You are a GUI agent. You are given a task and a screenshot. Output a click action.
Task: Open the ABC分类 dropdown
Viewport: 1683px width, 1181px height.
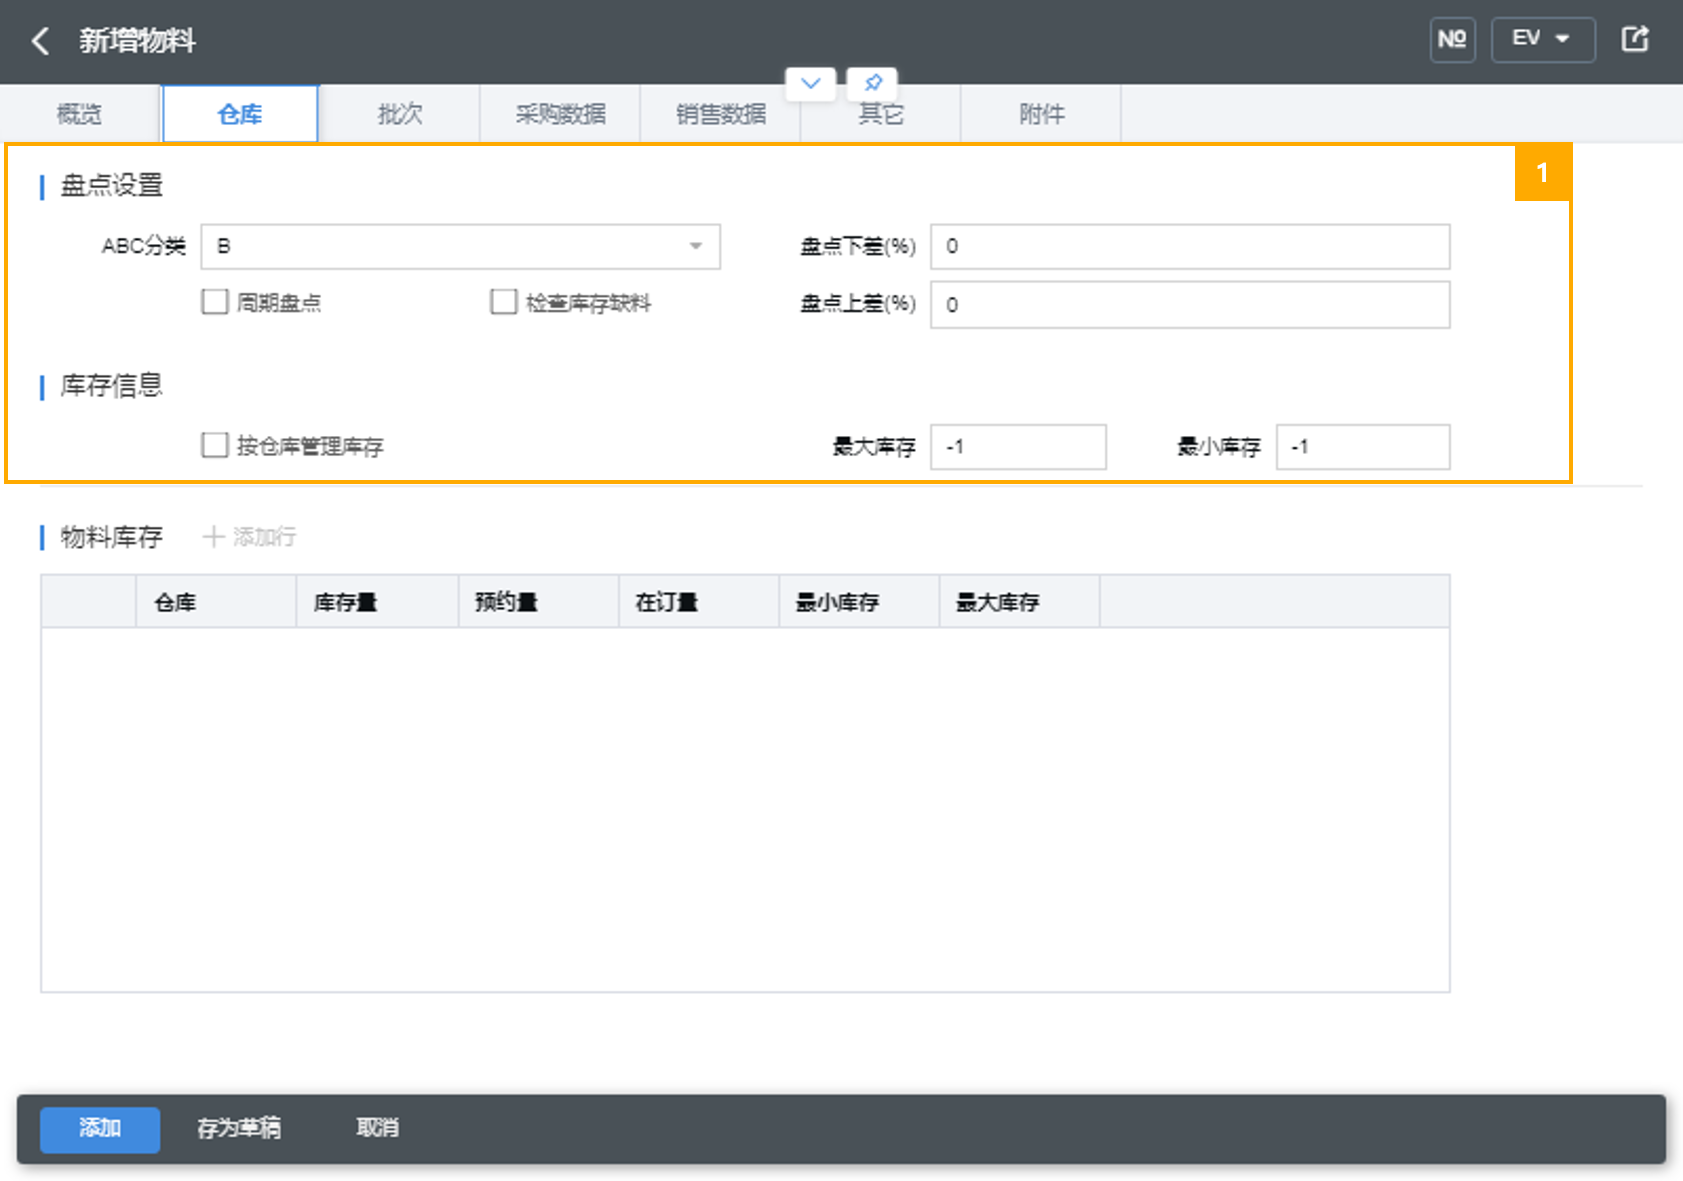461,247
